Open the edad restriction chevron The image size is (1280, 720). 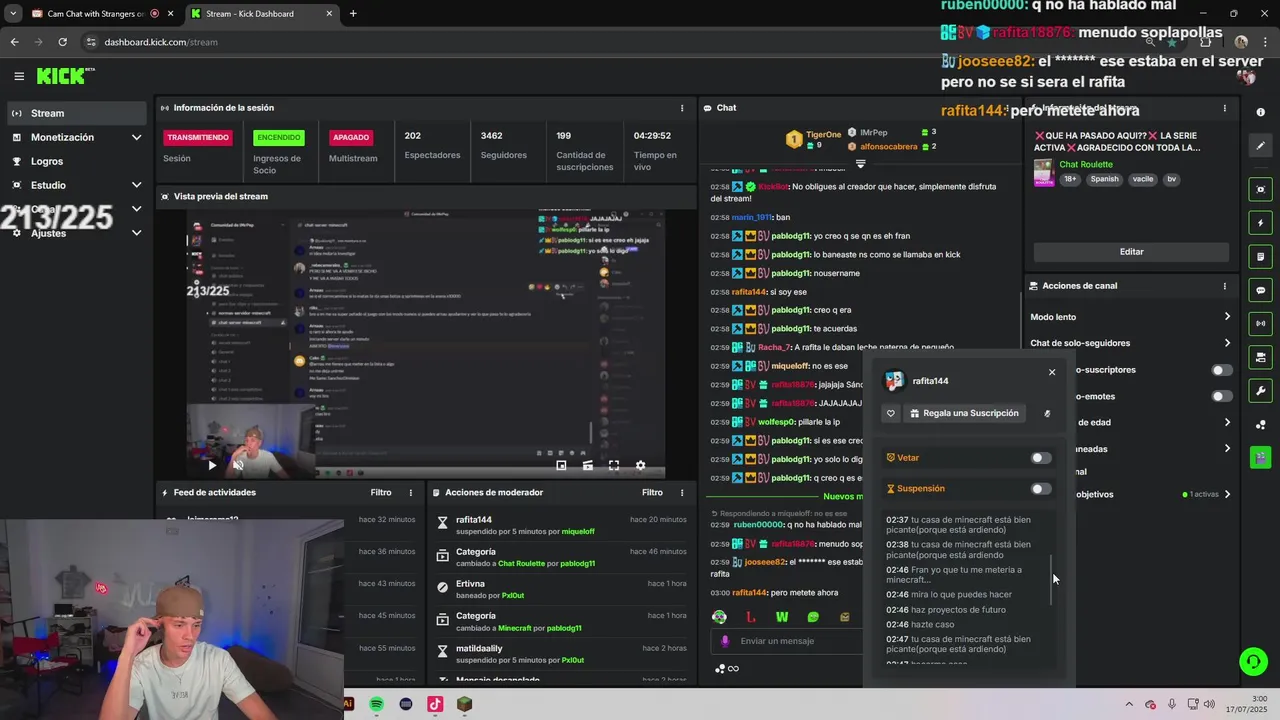(1227, 422)
